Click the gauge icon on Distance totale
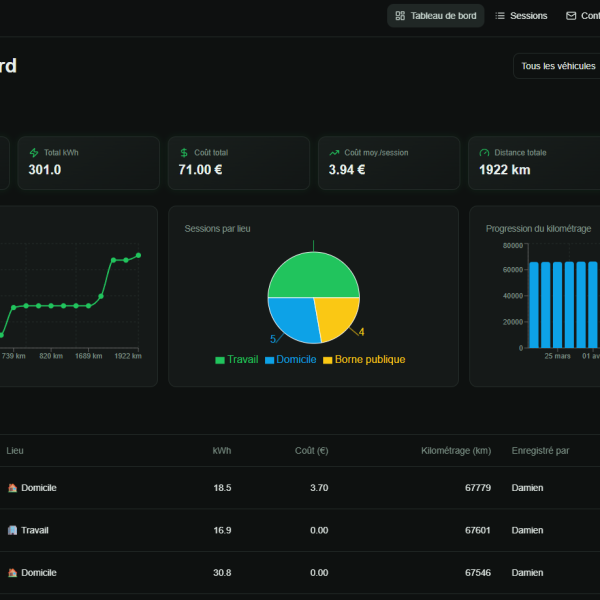The width and height of the screenshot is (600, 600). 485,153
